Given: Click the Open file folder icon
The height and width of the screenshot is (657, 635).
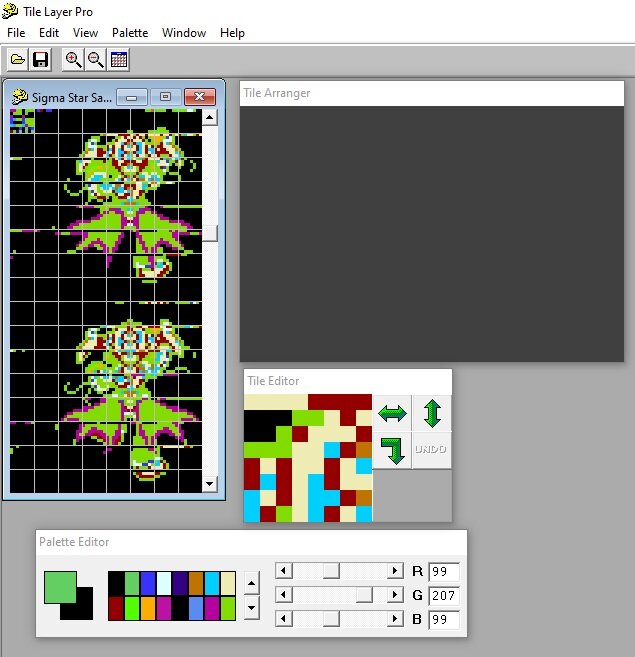Looking at the screenshot, I should tap(18, 59).
